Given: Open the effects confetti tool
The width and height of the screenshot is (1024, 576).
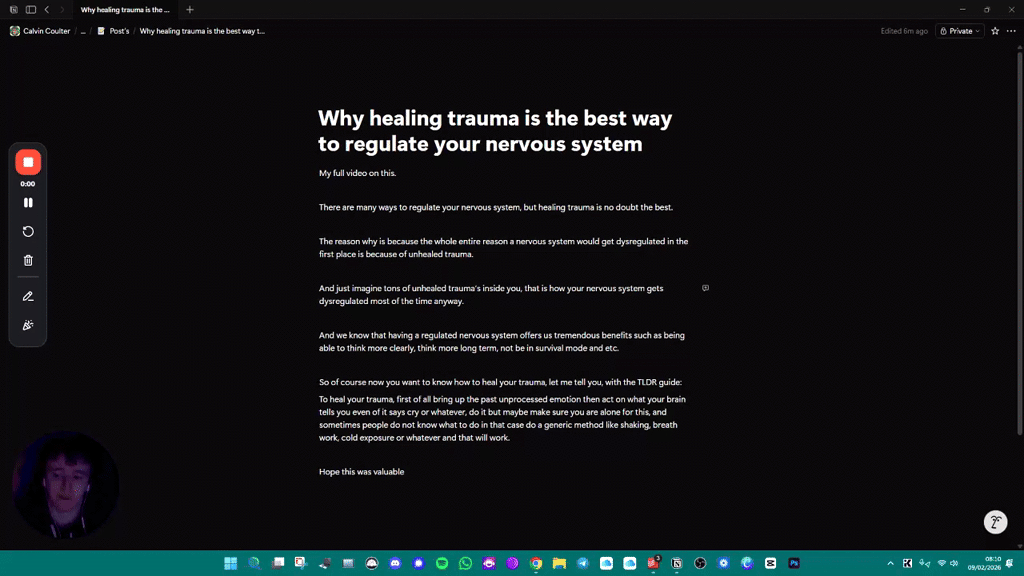Looking at the screenshot, I should pos(28,324).
